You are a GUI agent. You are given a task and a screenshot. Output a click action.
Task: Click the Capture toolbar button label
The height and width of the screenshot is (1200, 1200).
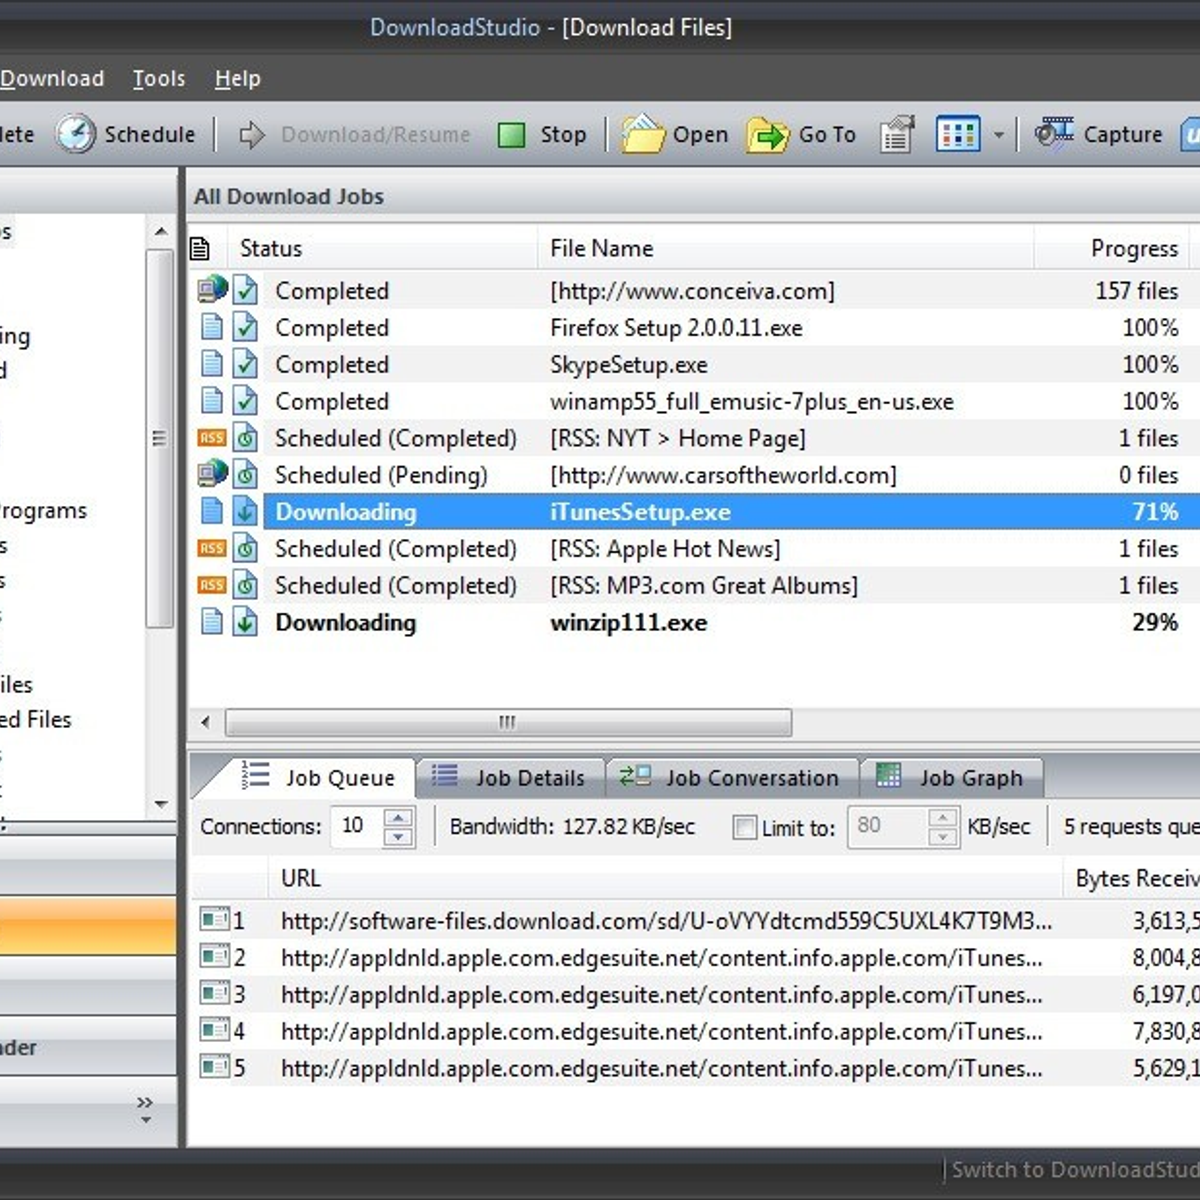(x=1123, y=134)
